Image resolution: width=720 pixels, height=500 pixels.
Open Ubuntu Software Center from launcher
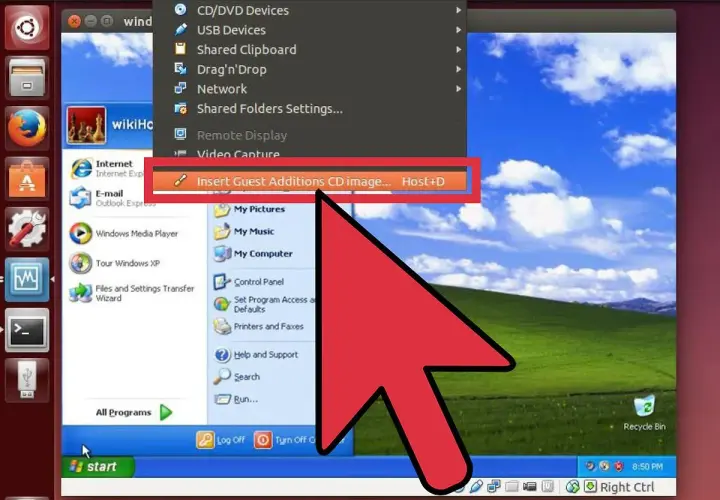point(27,179)
